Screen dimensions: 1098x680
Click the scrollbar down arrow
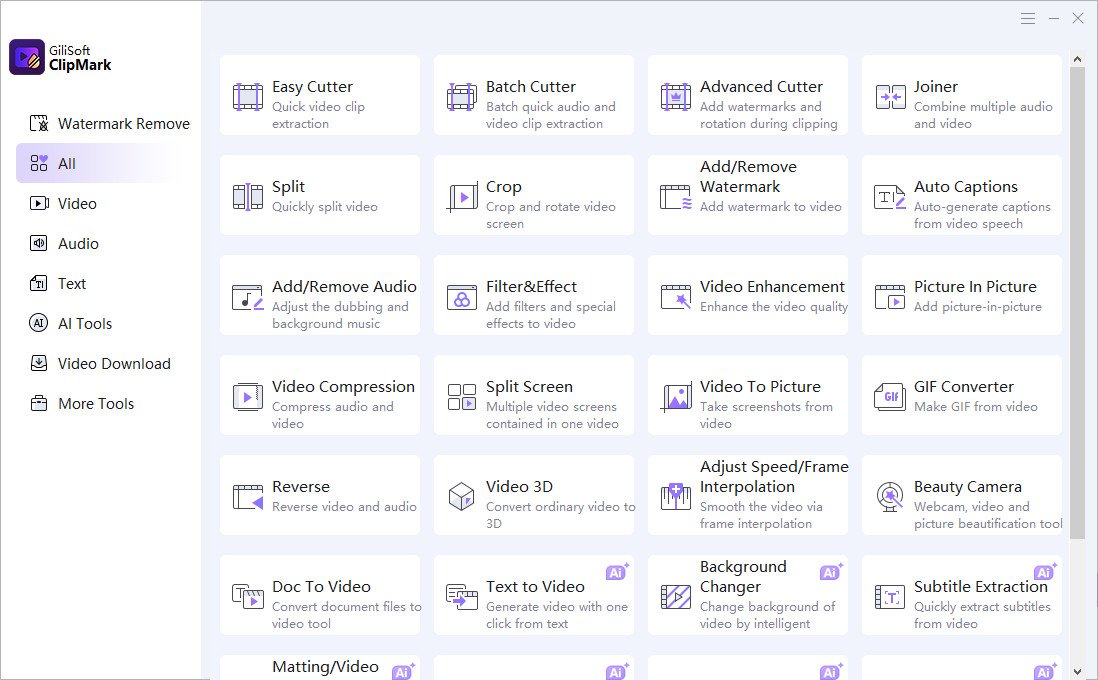(1077, 671)
